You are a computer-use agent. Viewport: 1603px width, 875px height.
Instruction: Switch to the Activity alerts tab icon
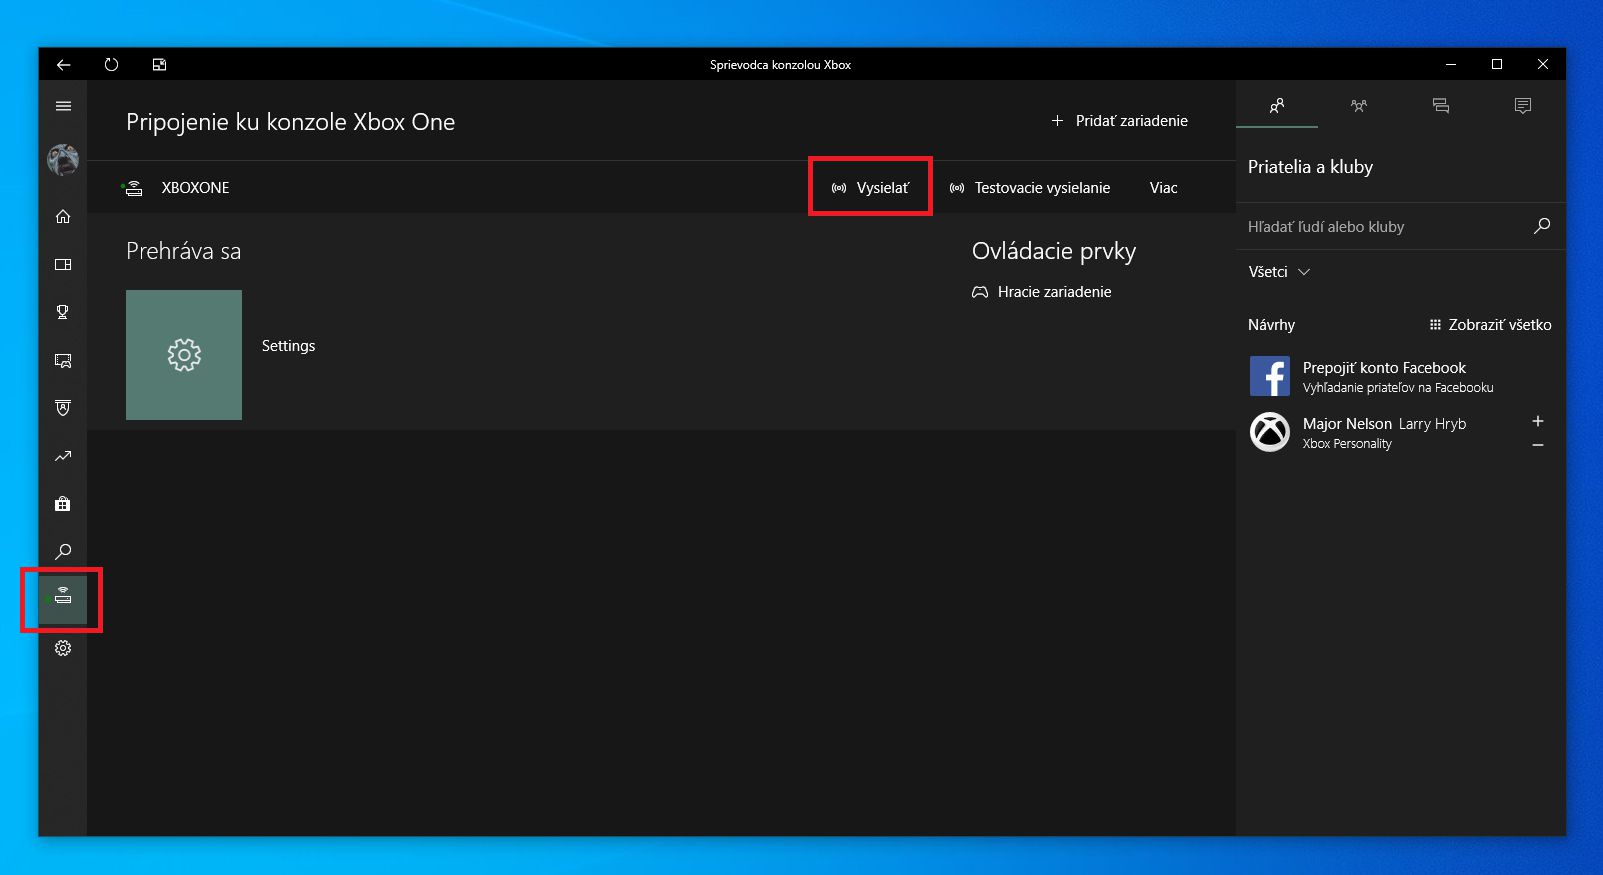tap(1523, 105)
